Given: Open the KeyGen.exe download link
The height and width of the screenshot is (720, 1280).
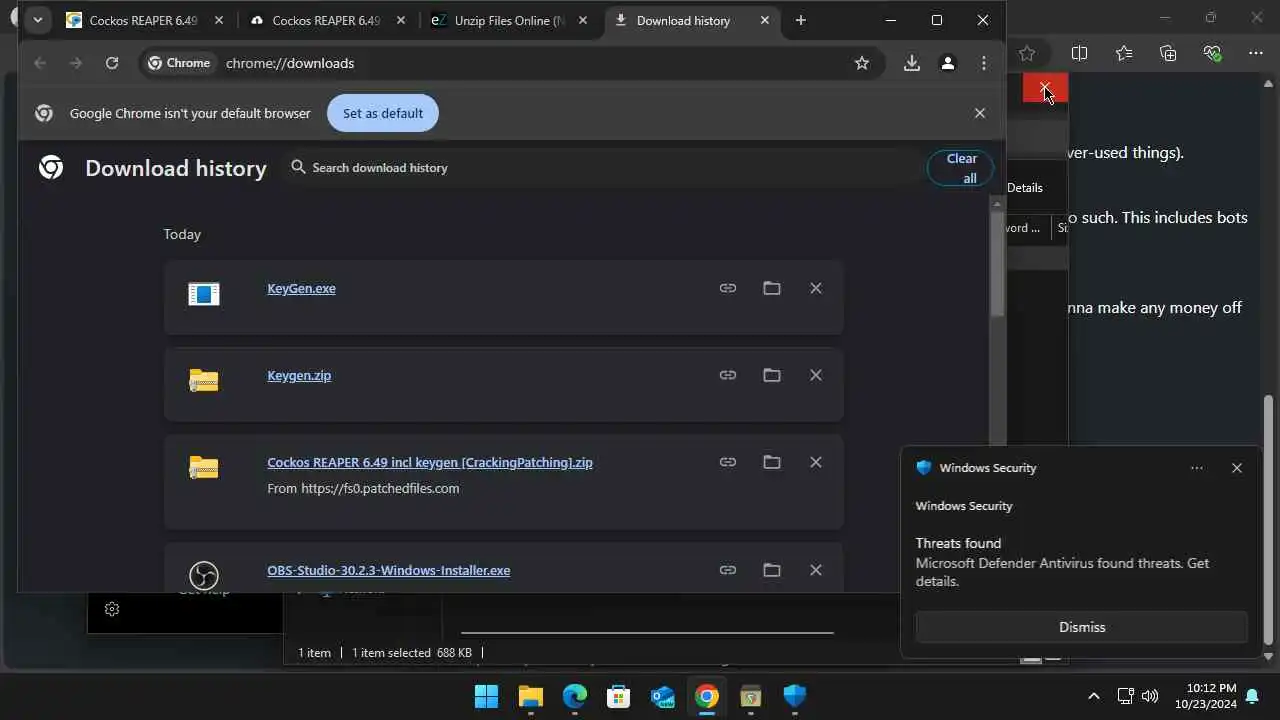Looking at the screenshot, I should point(301,288).
